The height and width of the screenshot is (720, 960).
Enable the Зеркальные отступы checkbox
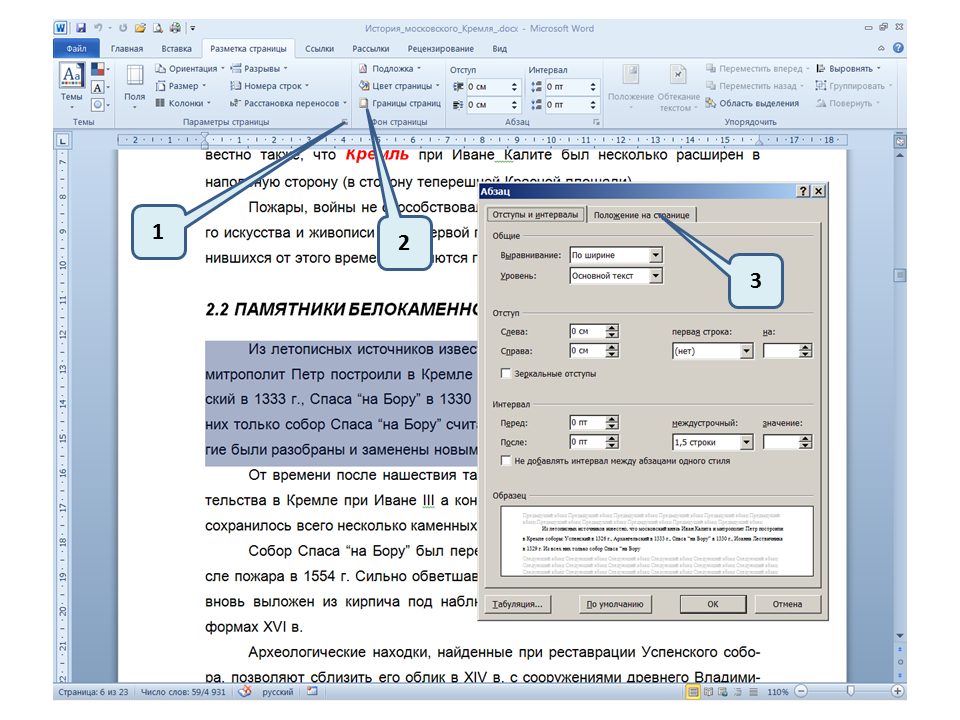506,373
